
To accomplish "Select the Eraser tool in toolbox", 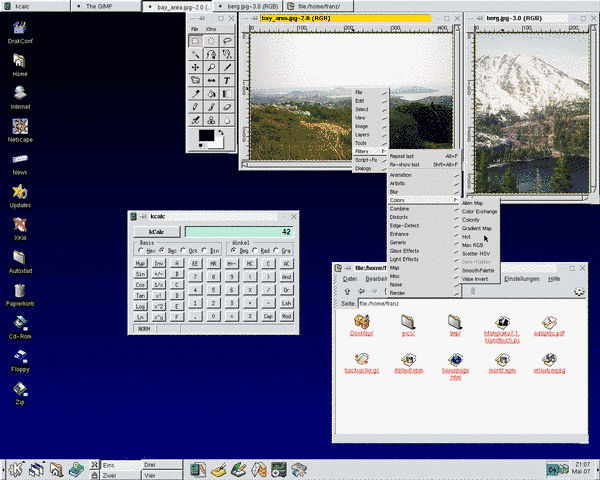I will (x=228, y=106).
